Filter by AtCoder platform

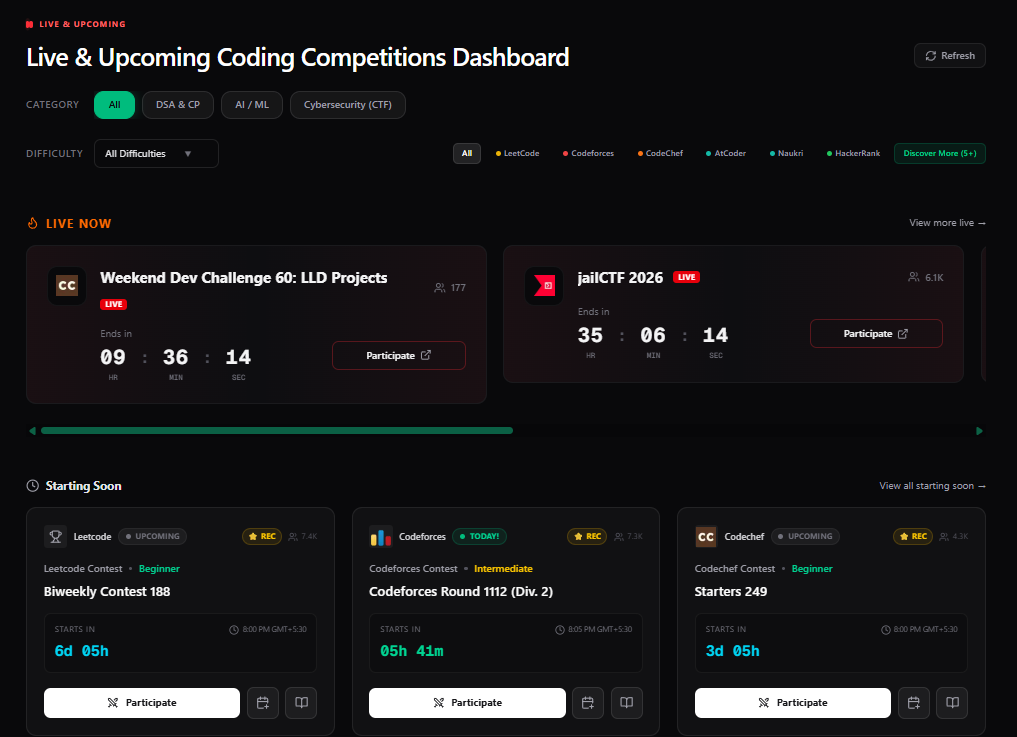tap(726, 154)
